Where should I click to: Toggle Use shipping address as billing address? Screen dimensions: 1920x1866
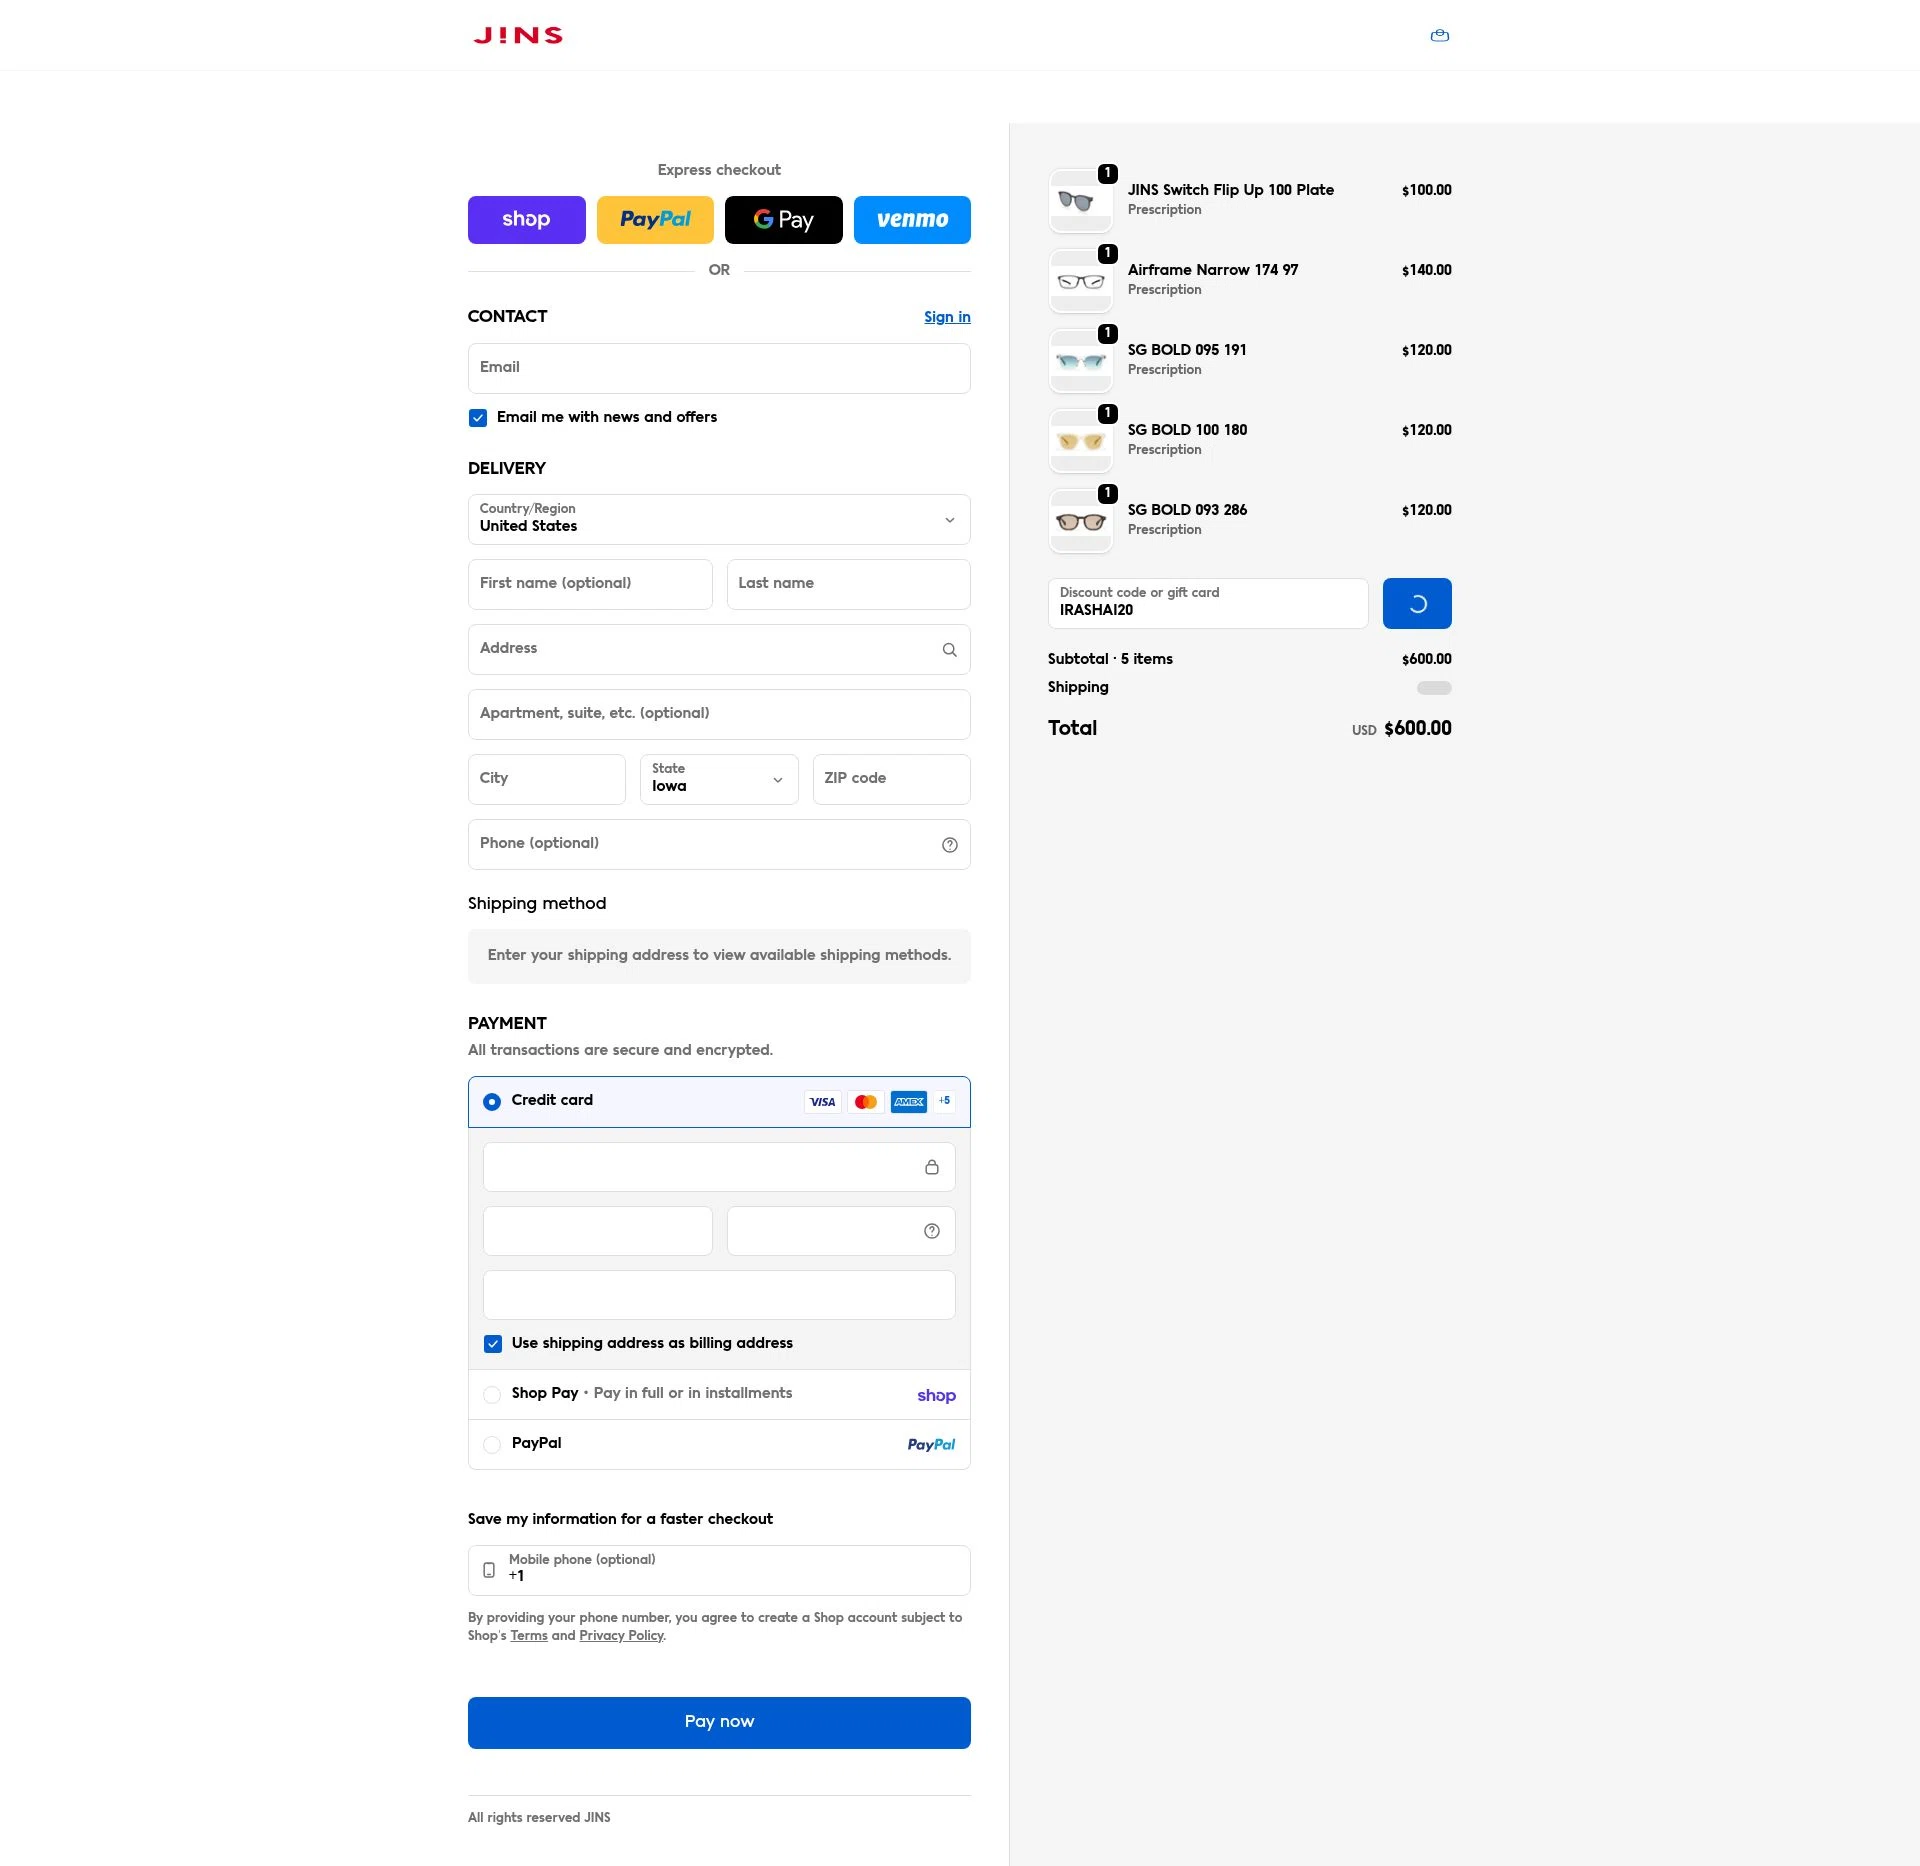pos(493,1344)
